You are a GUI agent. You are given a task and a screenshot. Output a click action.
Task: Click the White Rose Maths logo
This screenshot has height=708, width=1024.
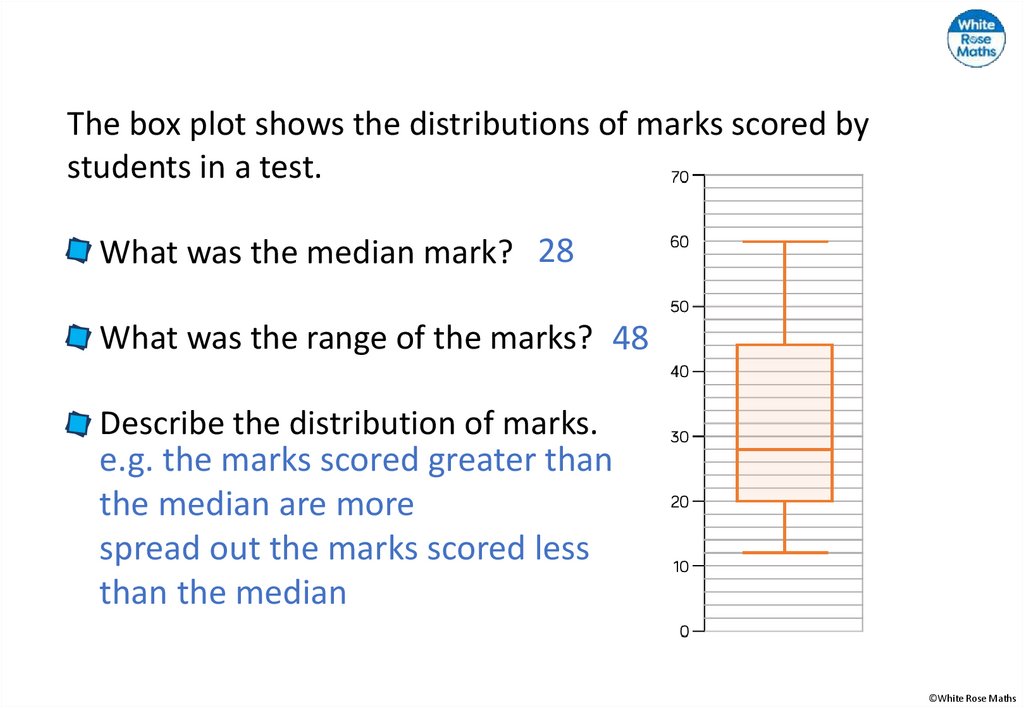pos(976,39)
